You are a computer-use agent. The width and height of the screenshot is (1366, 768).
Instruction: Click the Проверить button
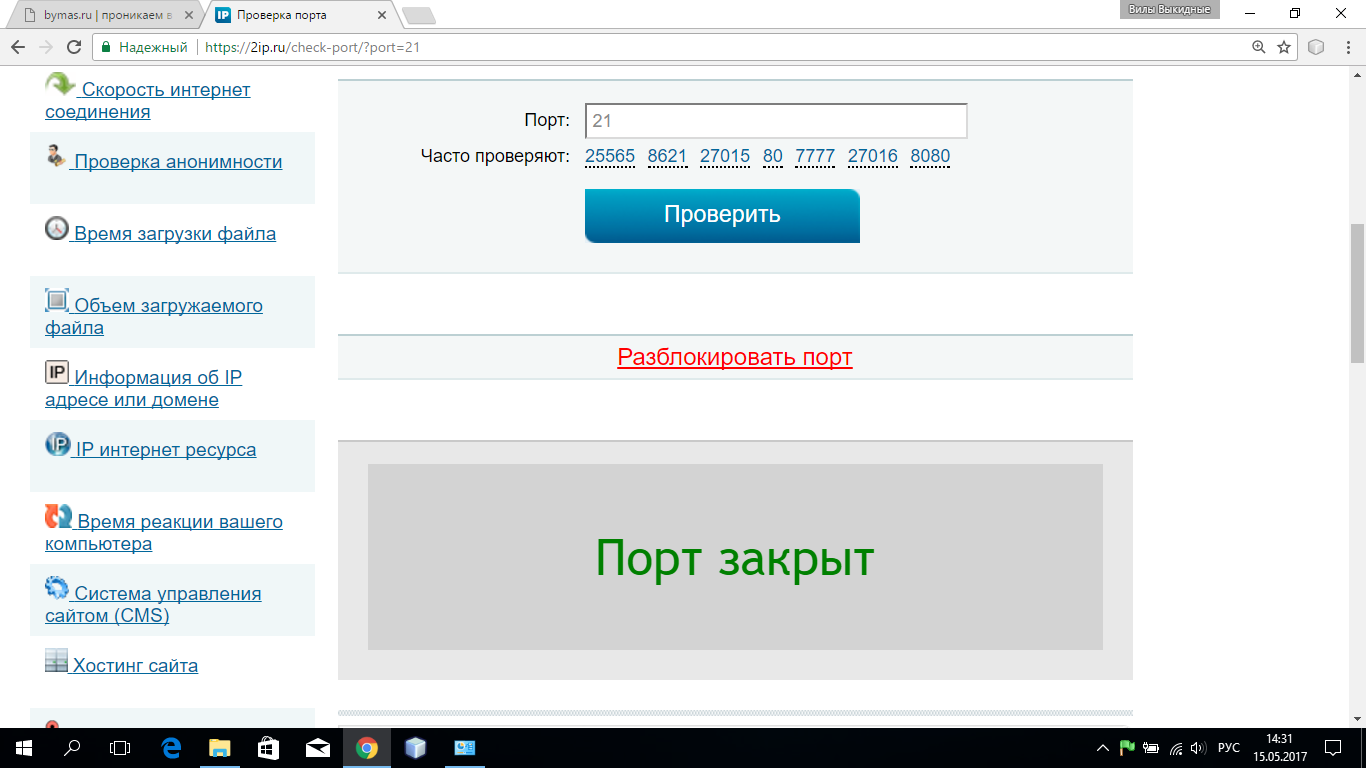pos(722,215)
